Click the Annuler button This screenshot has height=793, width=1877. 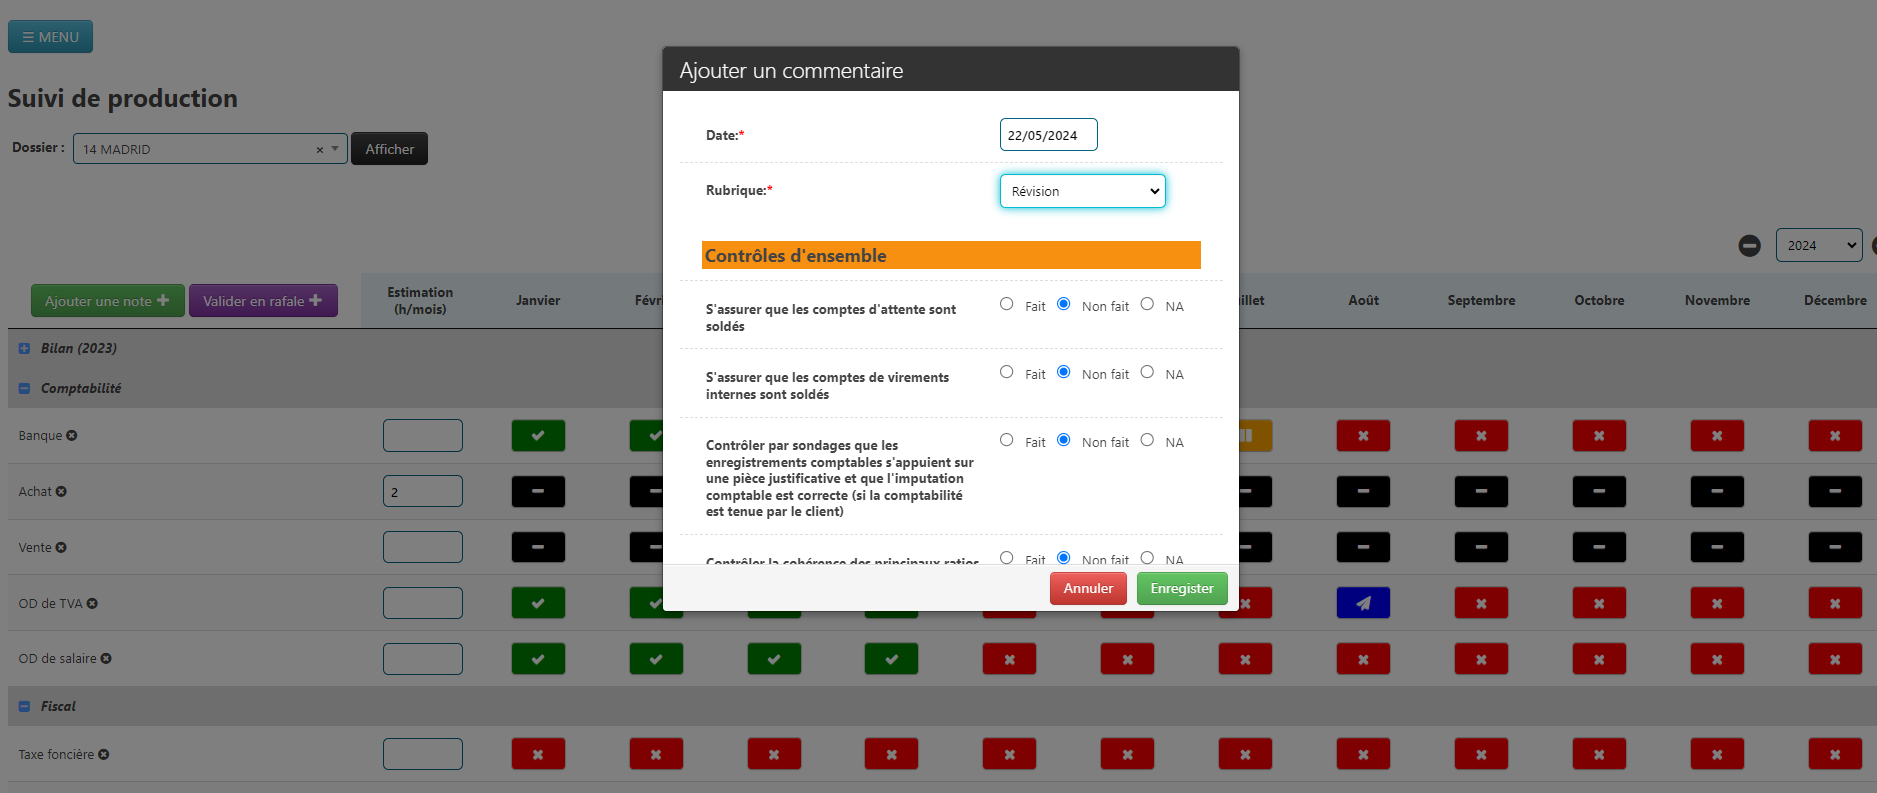(x=1087, y=589)
